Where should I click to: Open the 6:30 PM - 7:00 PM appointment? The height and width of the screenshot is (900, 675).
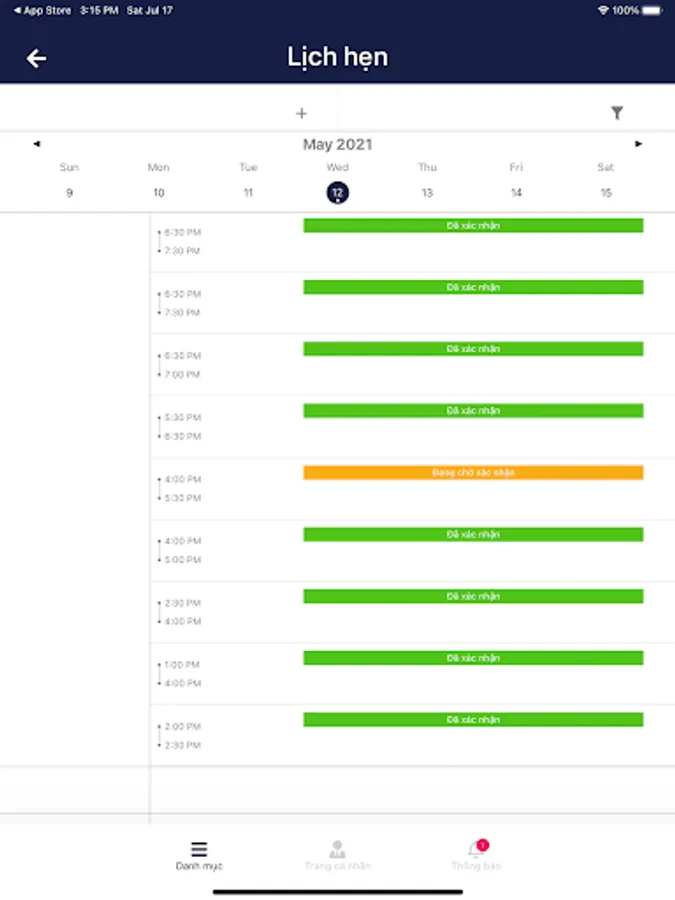(x=473, y=349)
